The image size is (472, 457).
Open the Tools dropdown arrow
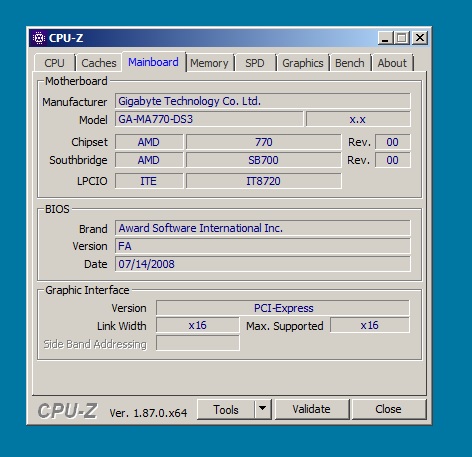point(263,409)
